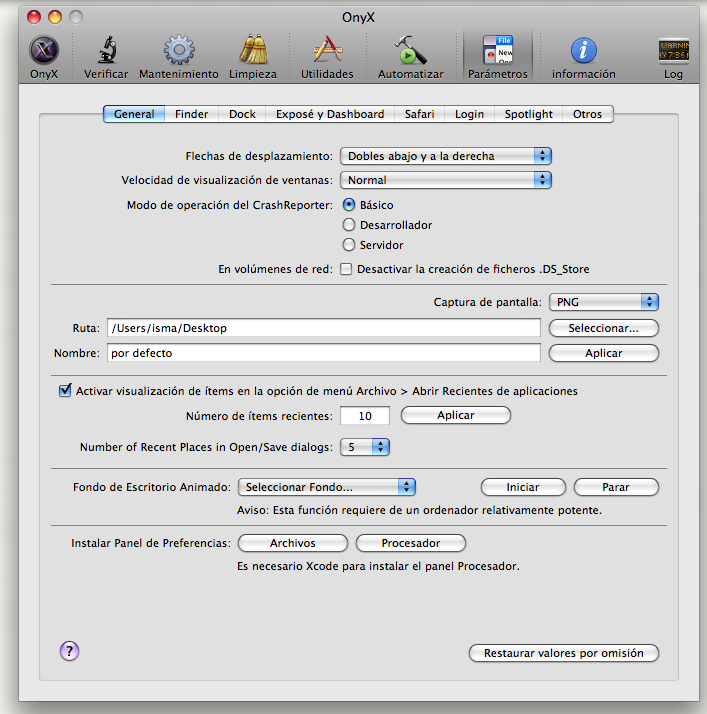The image size is (707, 714).
Task: Click the Procesador button
Action: pos(411,543)
